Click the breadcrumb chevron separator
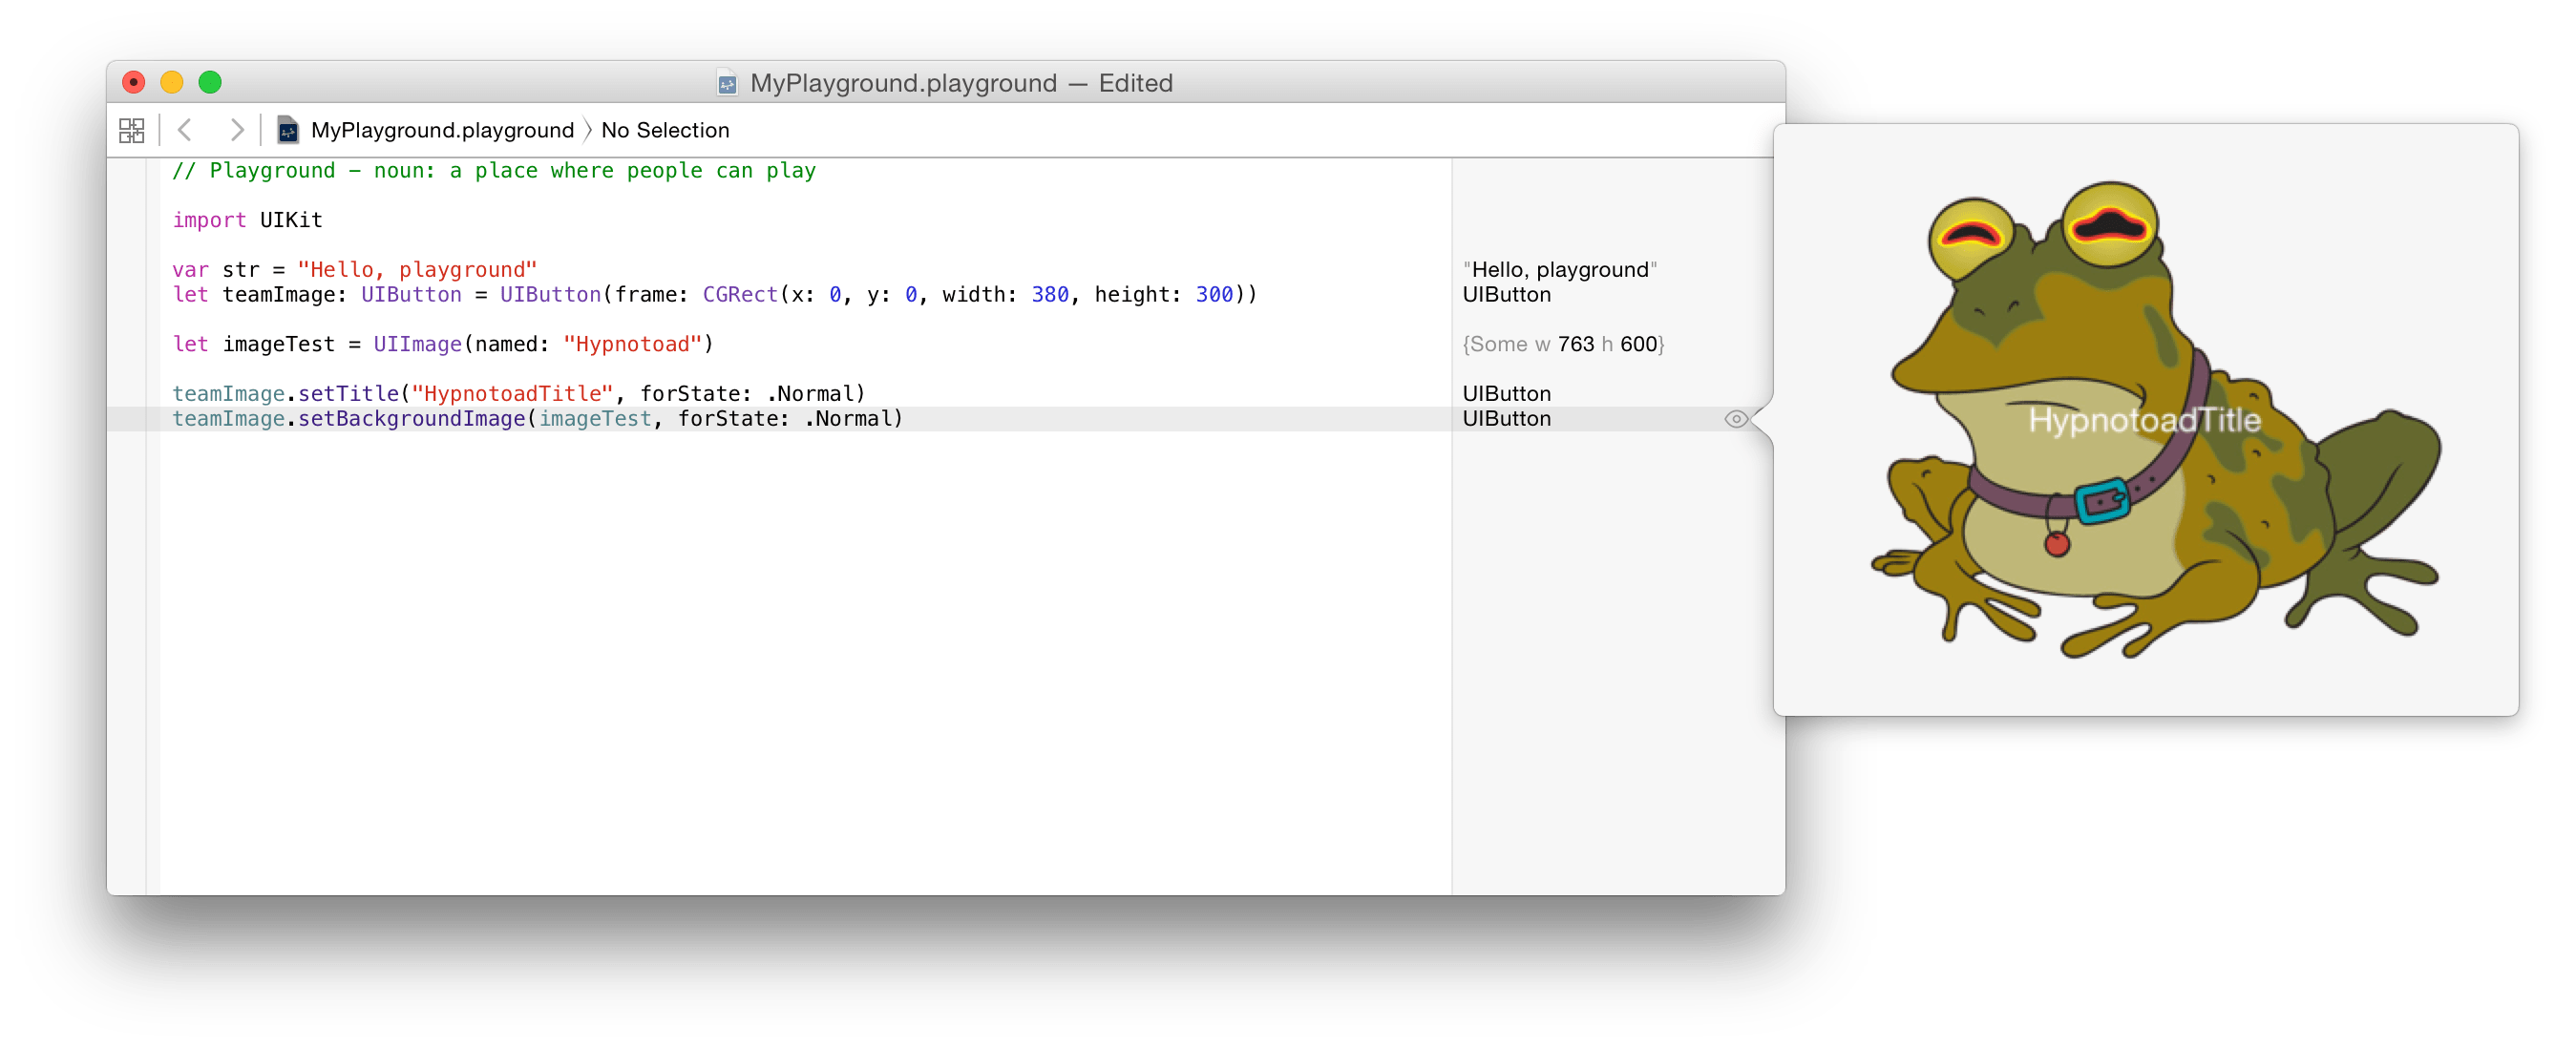Image resolution: width=2576 pixels, height=1048 pixels. point(588,130)
